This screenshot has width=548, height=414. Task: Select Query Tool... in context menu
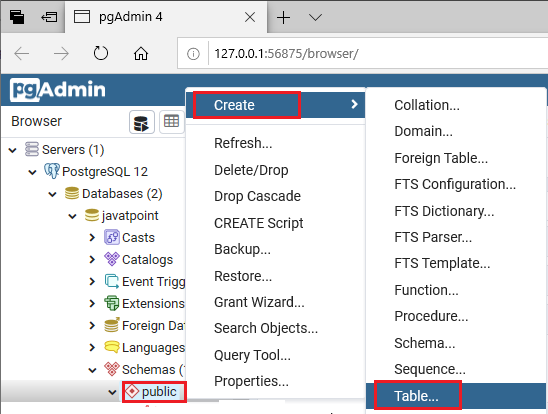coord(252,355)
